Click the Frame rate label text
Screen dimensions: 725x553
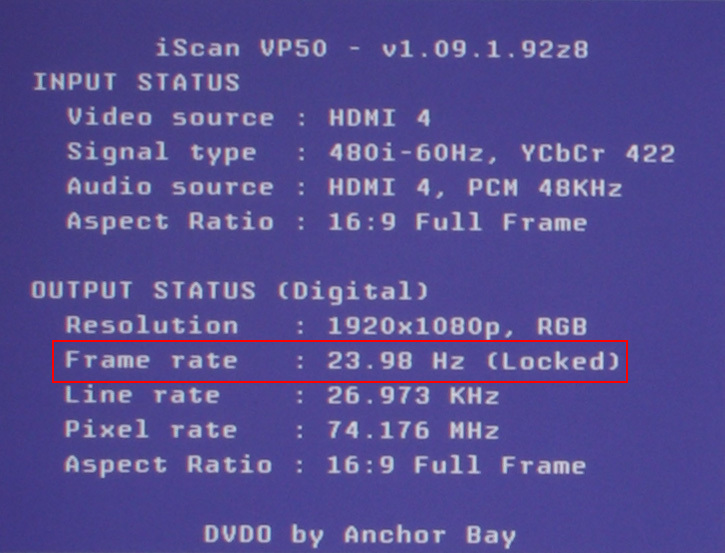pyautogui.click(x=151, y=360)
